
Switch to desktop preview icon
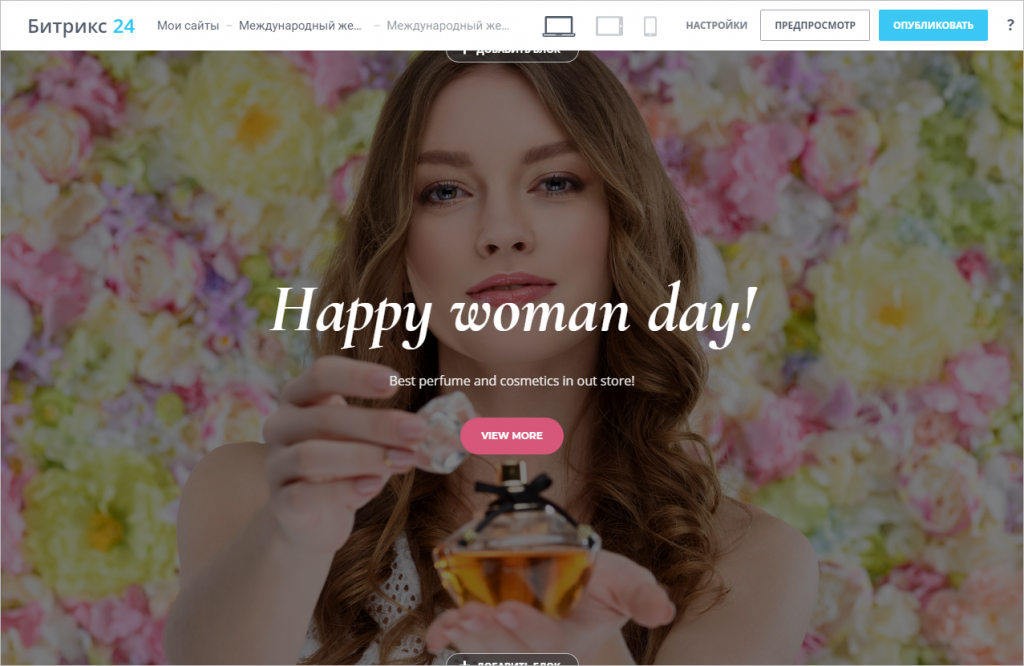559,26
